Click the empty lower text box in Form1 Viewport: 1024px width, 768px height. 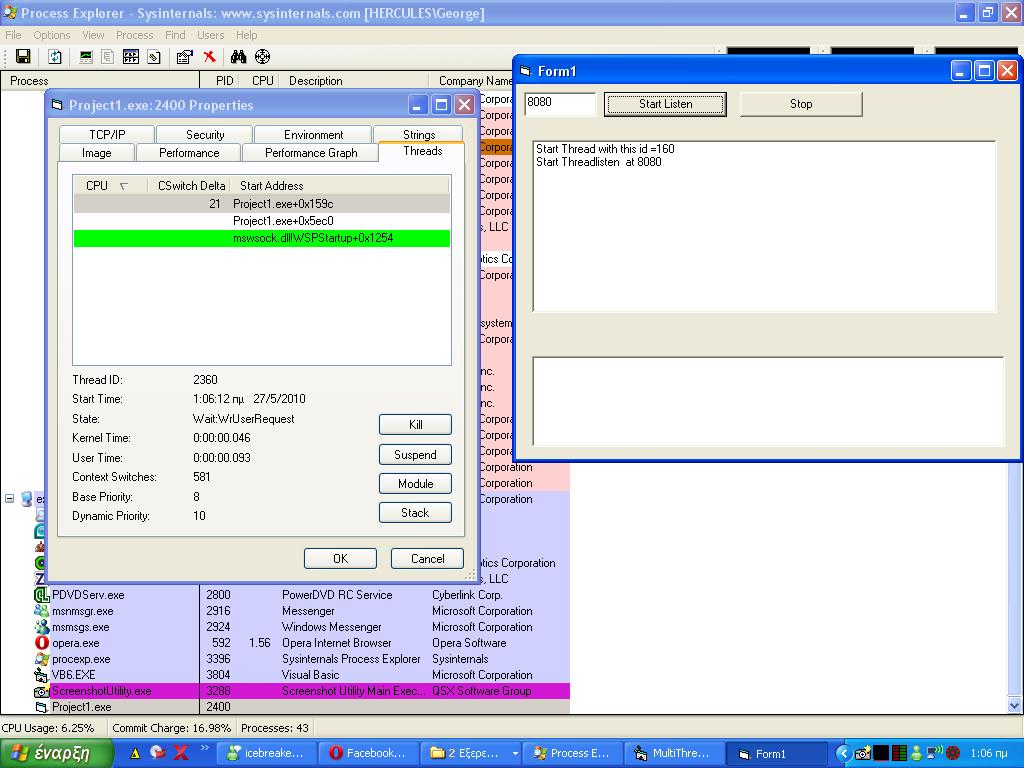coord(769,401)
